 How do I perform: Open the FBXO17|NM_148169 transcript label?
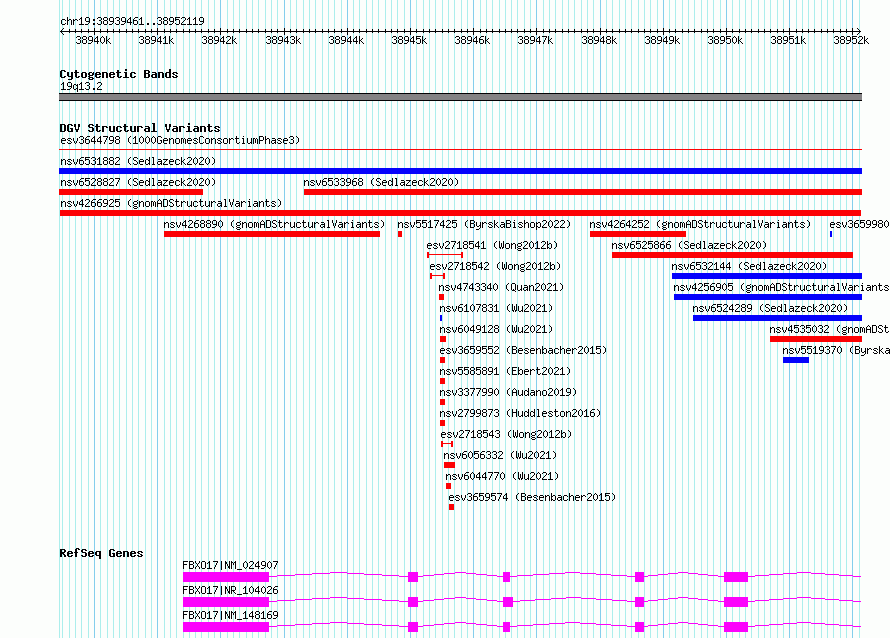[x=230, y=615]
